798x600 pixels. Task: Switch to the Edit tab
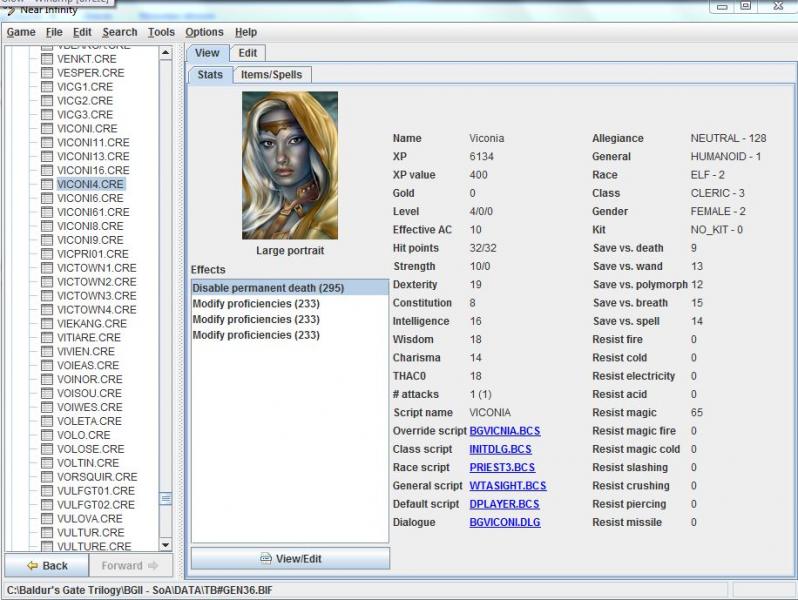pyautogui.click(x=248, y=53)
